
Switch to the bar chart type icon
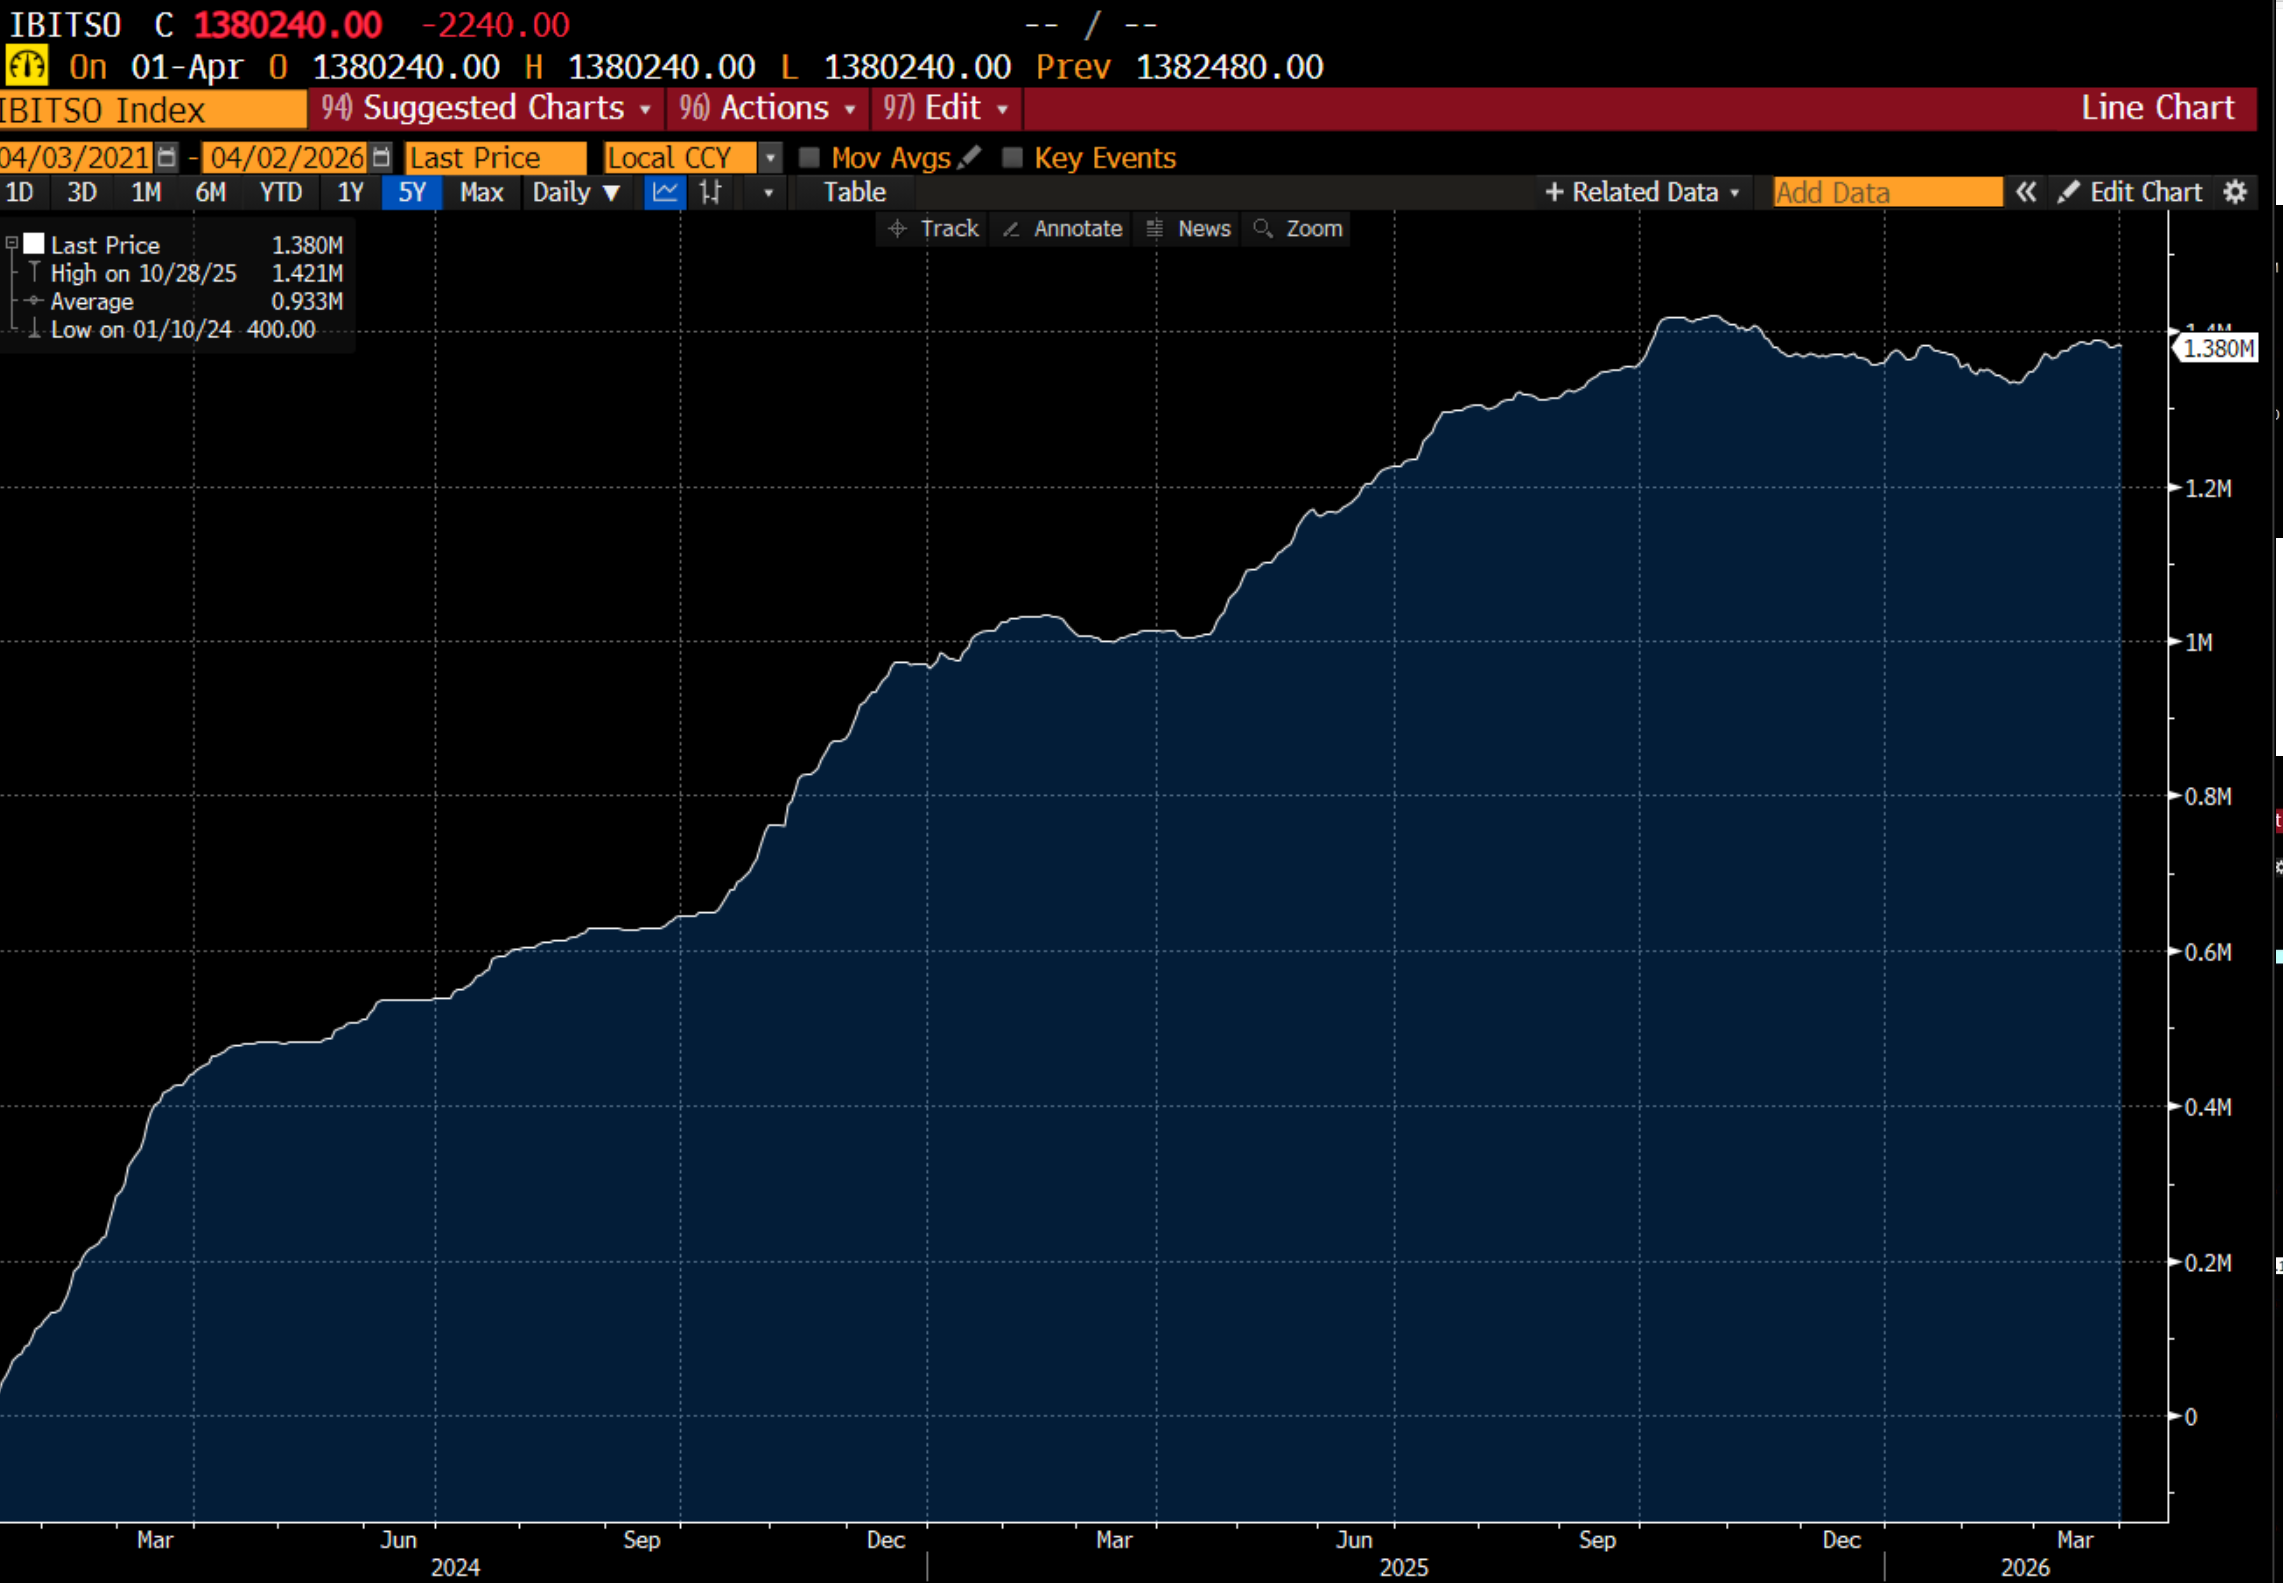click(711, 192)
